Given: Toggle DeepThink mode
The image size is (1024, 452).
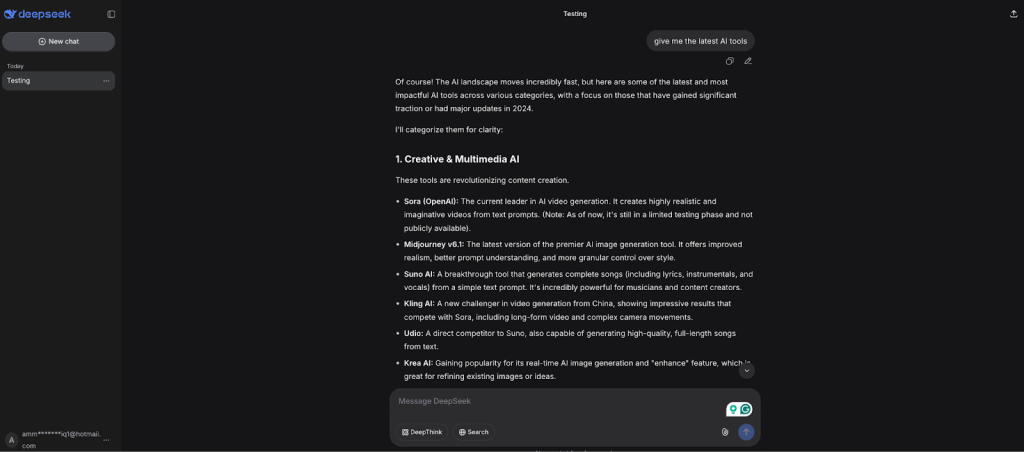Looking at the screenshot, I should [x=422, y=432].
